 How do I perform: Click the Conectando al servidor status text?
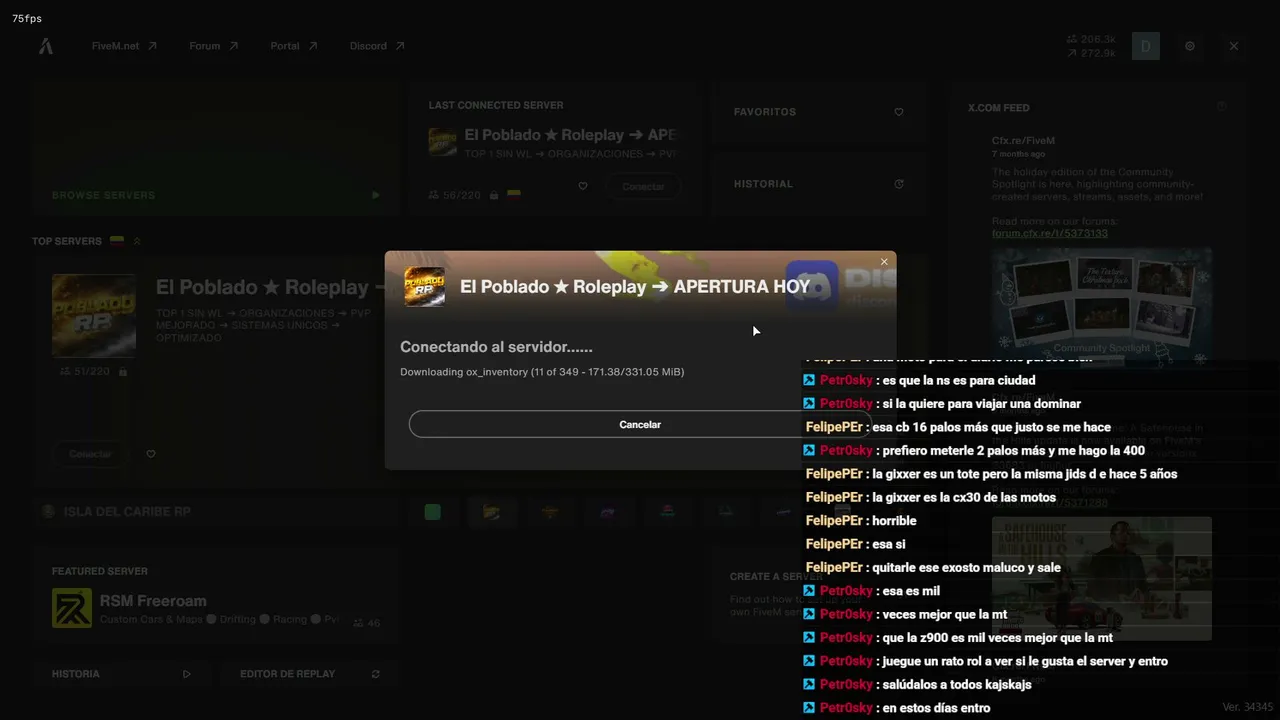tap(496, 347)
